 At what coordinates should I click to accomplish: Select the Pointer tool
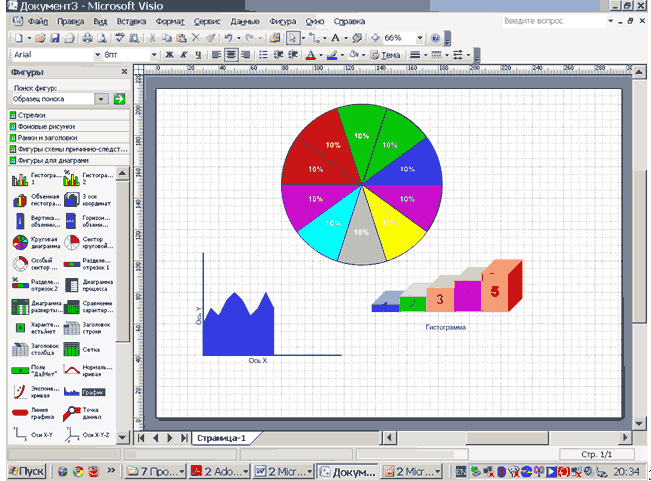click(293, 38)
